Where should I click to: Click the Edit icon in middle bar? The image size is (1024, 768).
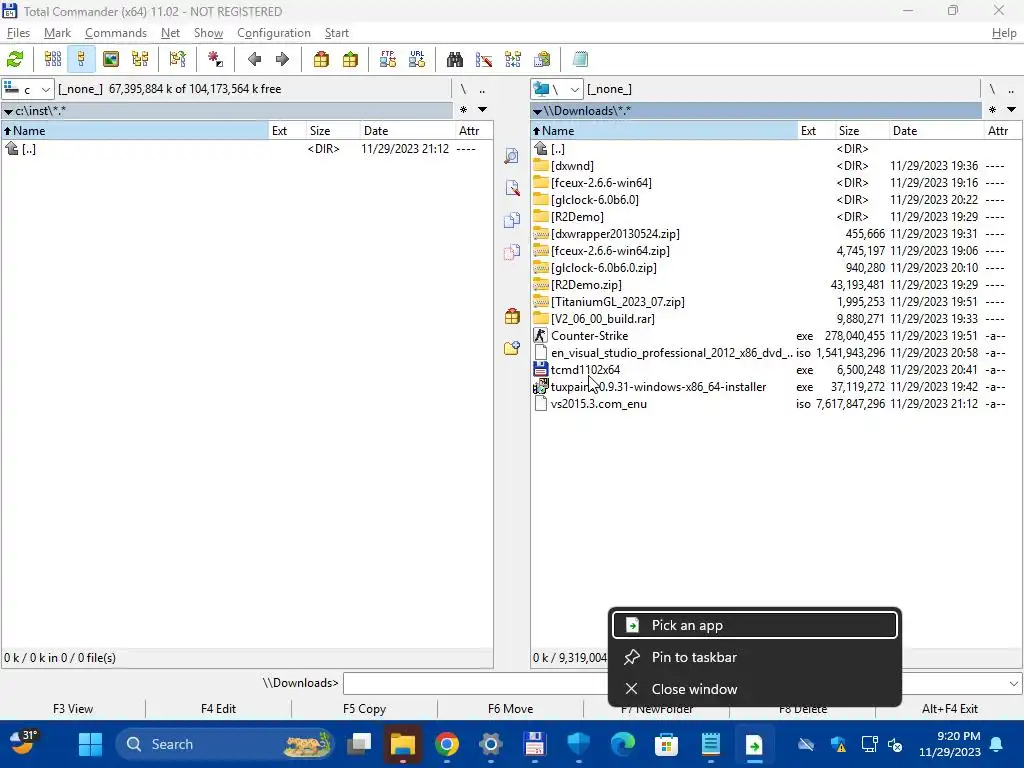[x=512, y=188]
